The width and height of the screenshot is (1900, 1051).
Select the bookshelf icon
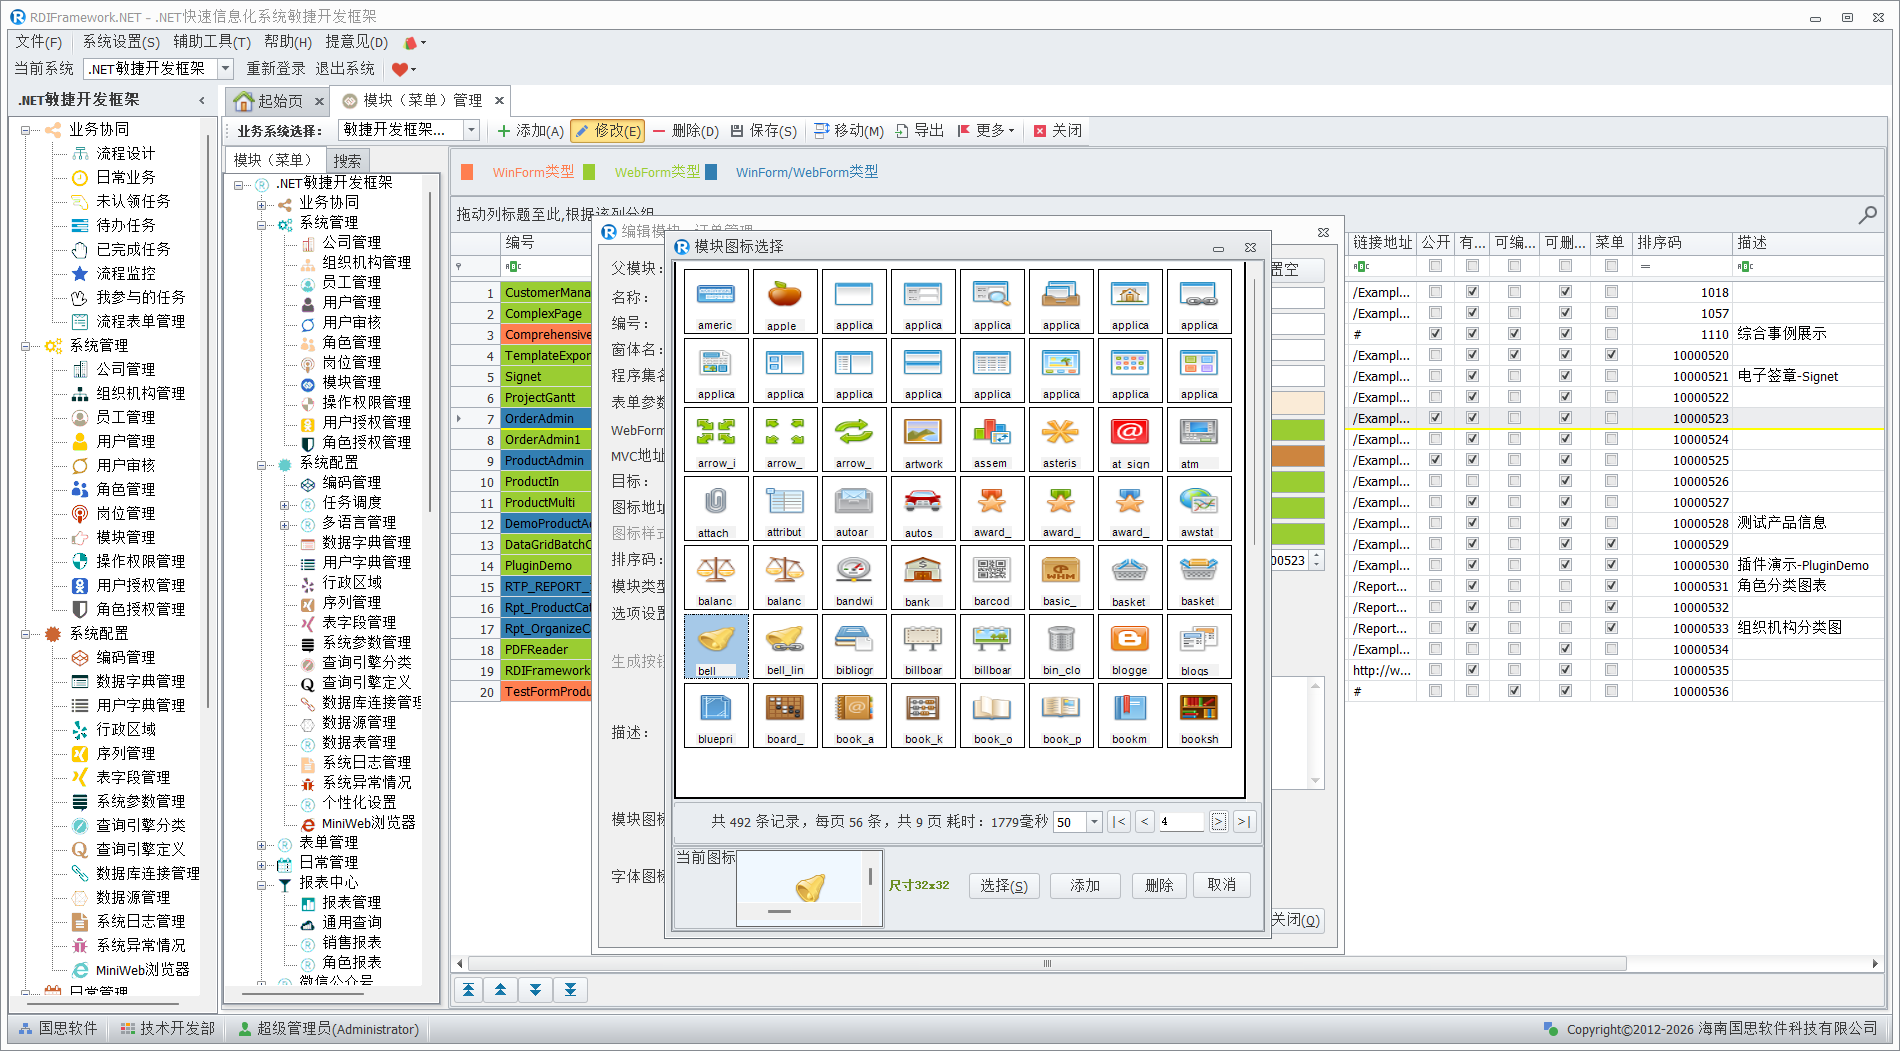point(1198,715)
